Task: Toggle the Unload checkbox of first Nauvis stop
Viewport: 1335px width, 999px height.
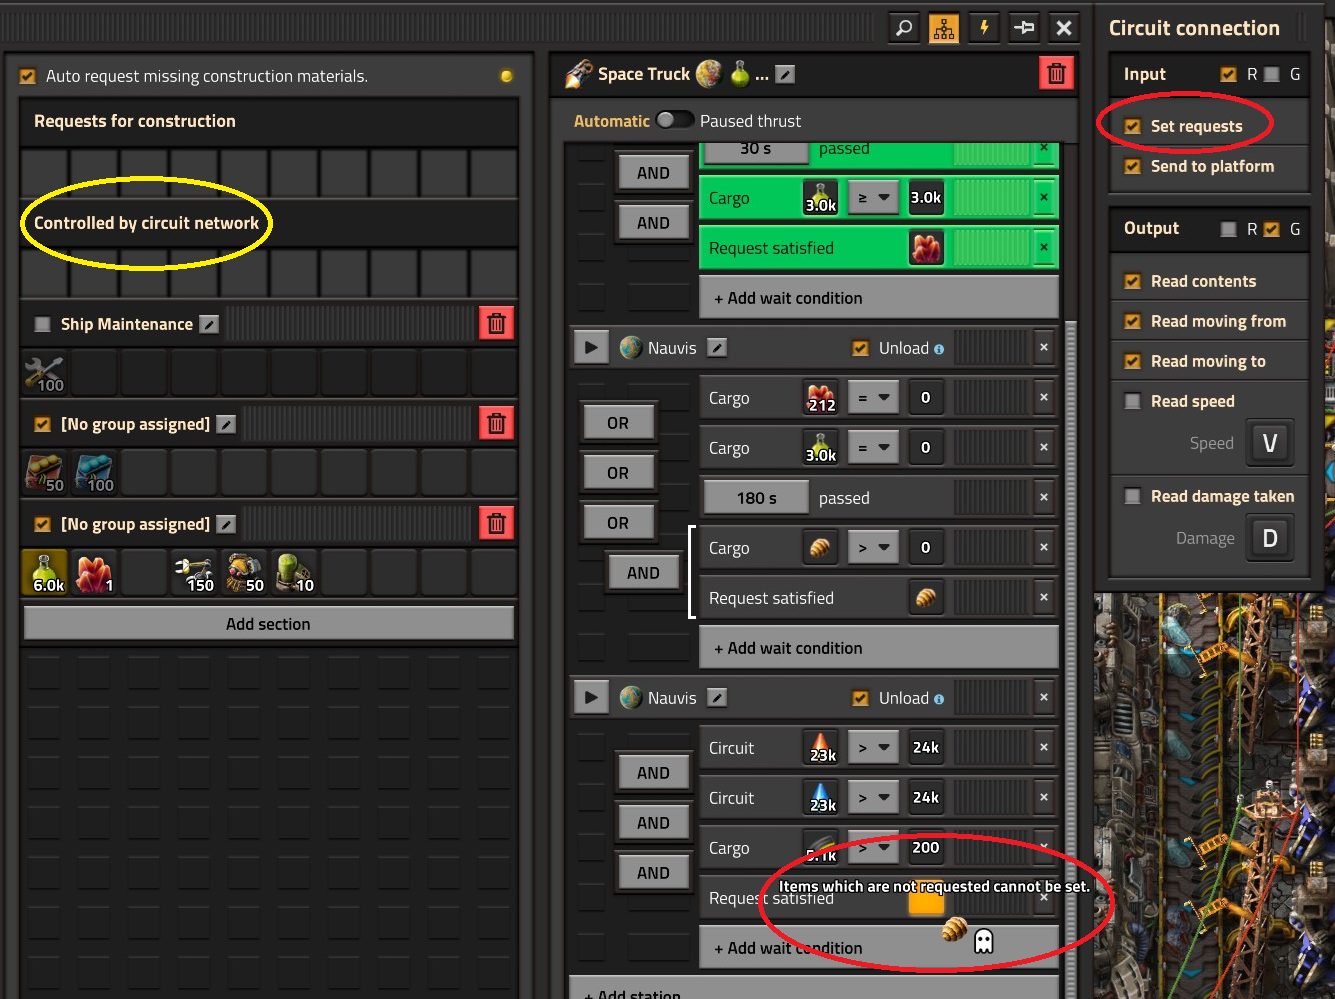Action: pyautogui.click(x=860, y=348)
